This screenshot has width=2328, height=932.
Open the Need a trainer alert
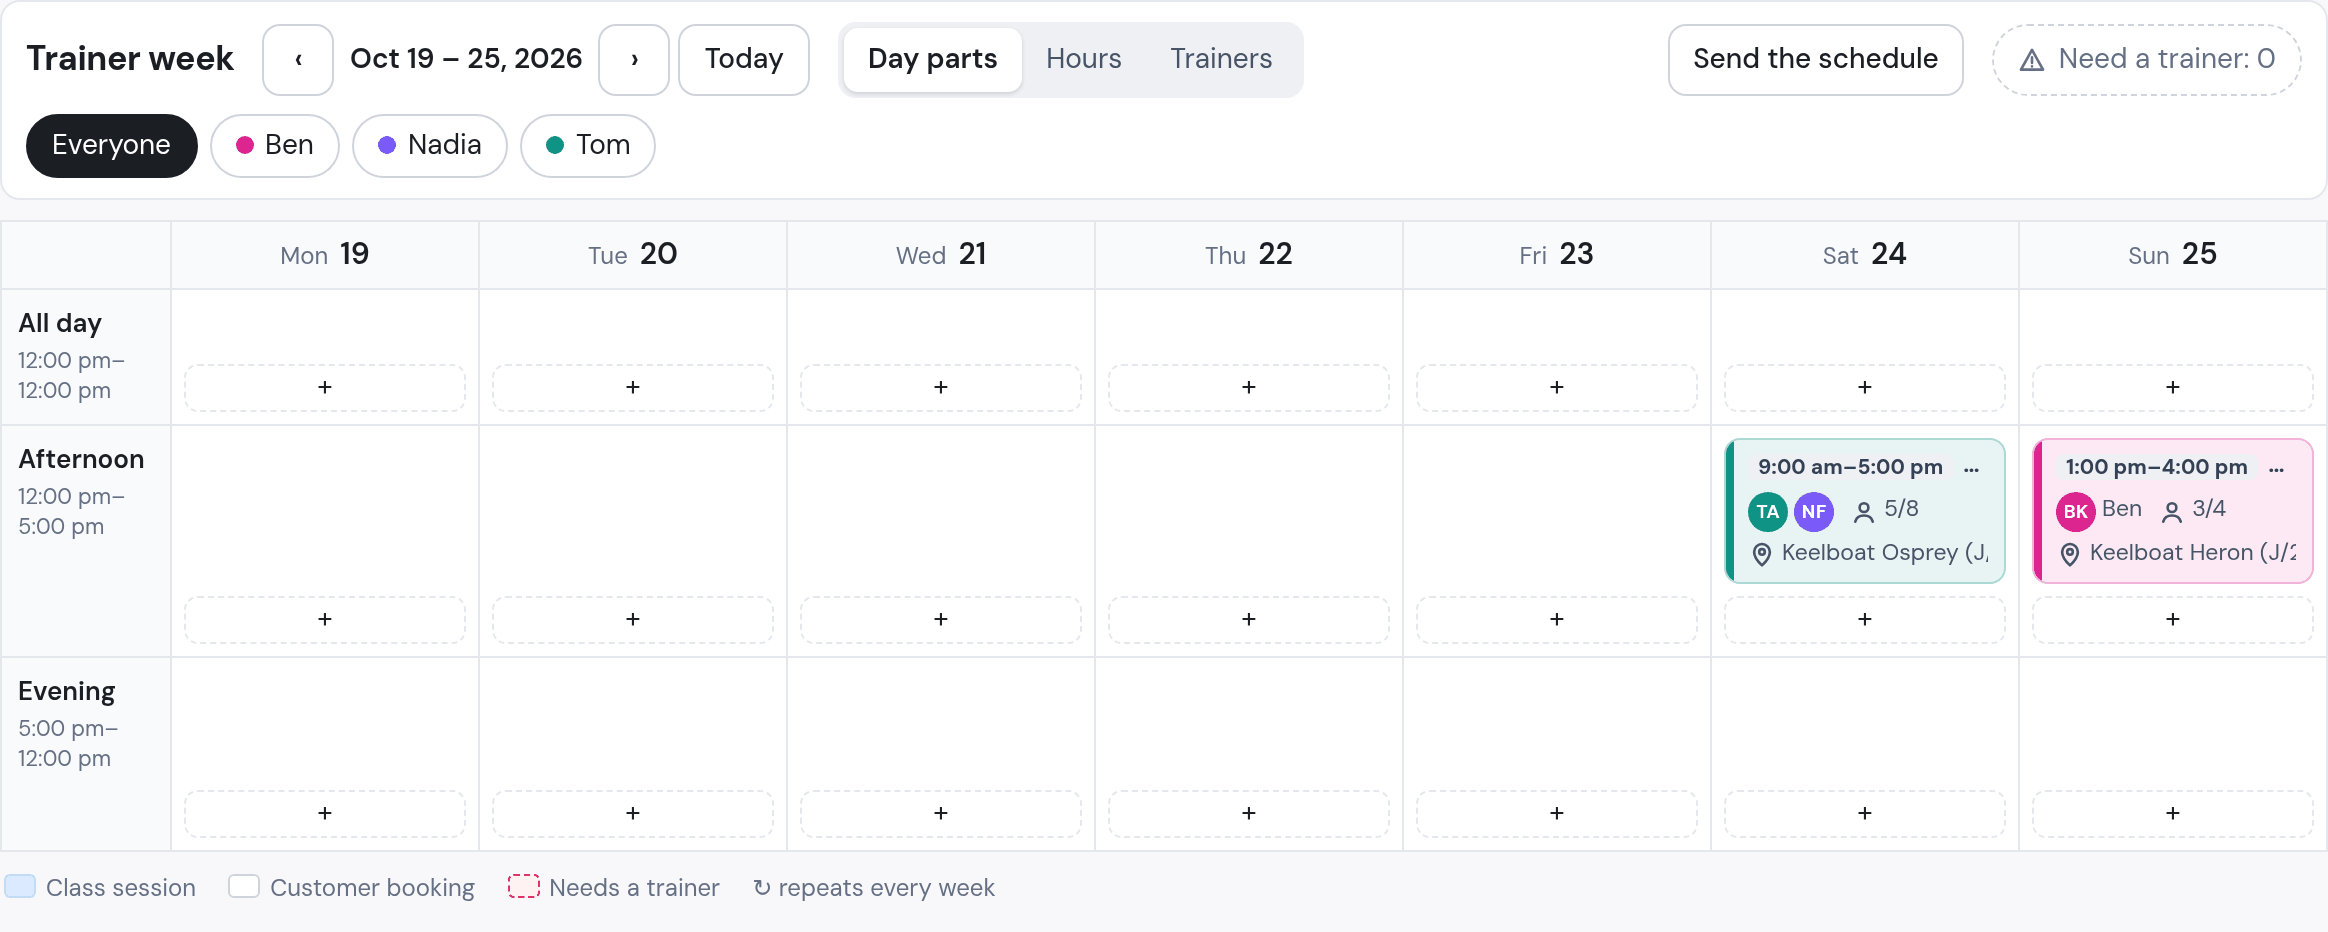[x=2147, y=60]
